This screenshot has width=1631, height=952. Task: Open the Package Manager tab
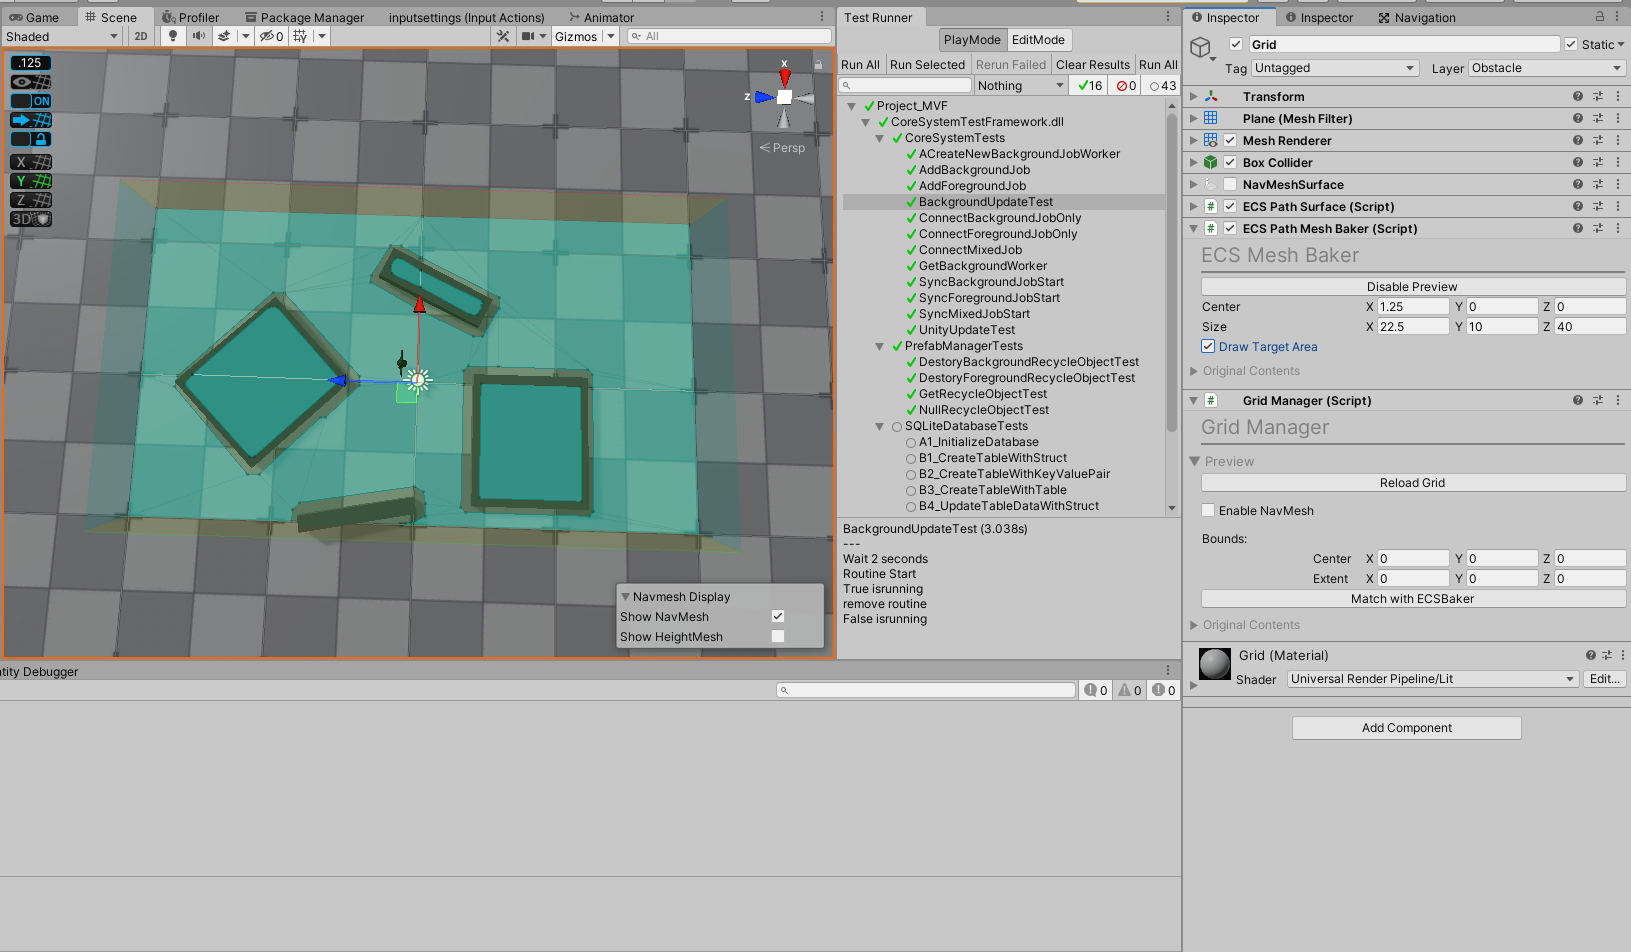point(303,17)
